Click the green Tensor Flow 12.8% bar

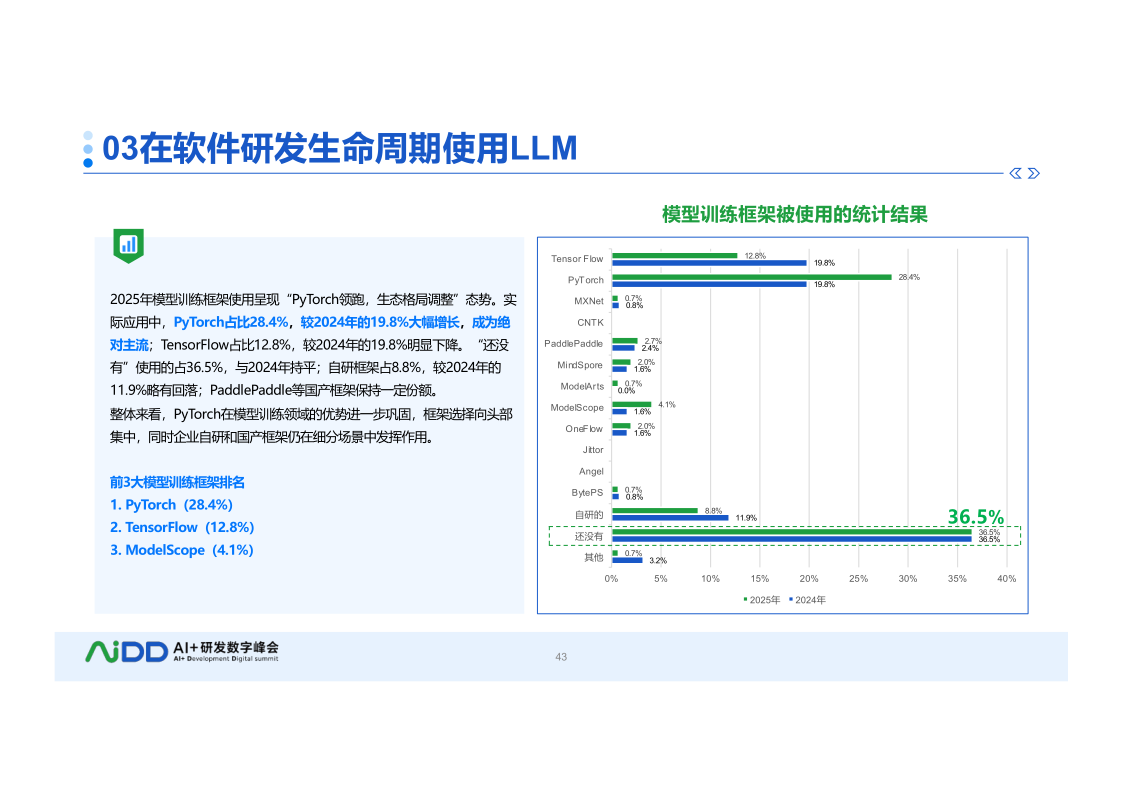click(x=675, y=256)
